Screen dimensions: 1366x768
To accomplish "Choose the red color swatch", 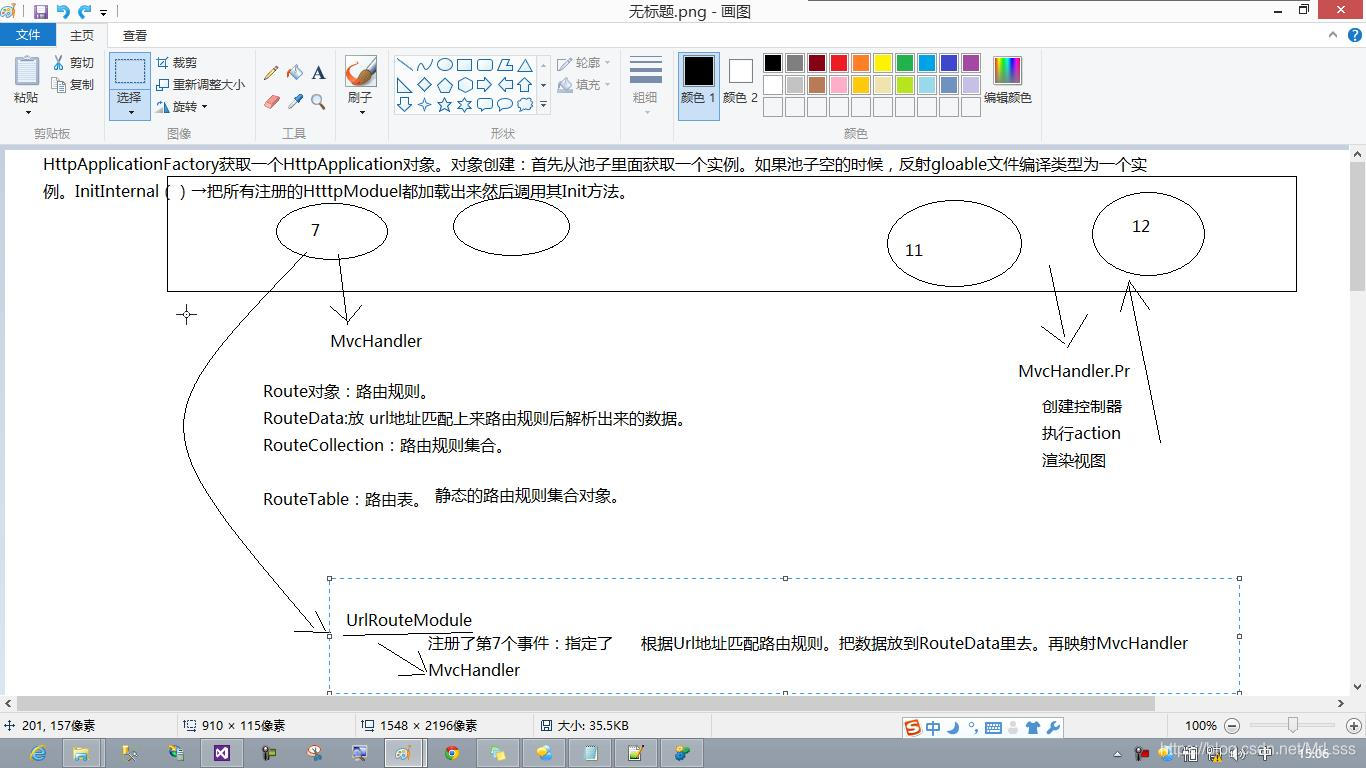I will click(x=839, y=63).
